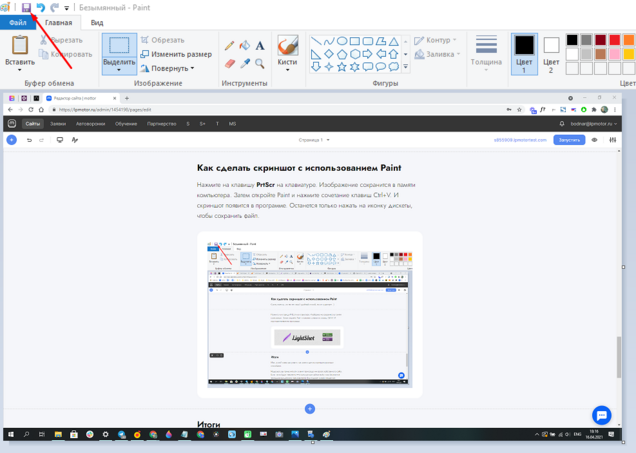Viewport: 636px width, 453px height.
Task: Choose the rectangular Выделить selection tool
Action: (x=119, y=45)
